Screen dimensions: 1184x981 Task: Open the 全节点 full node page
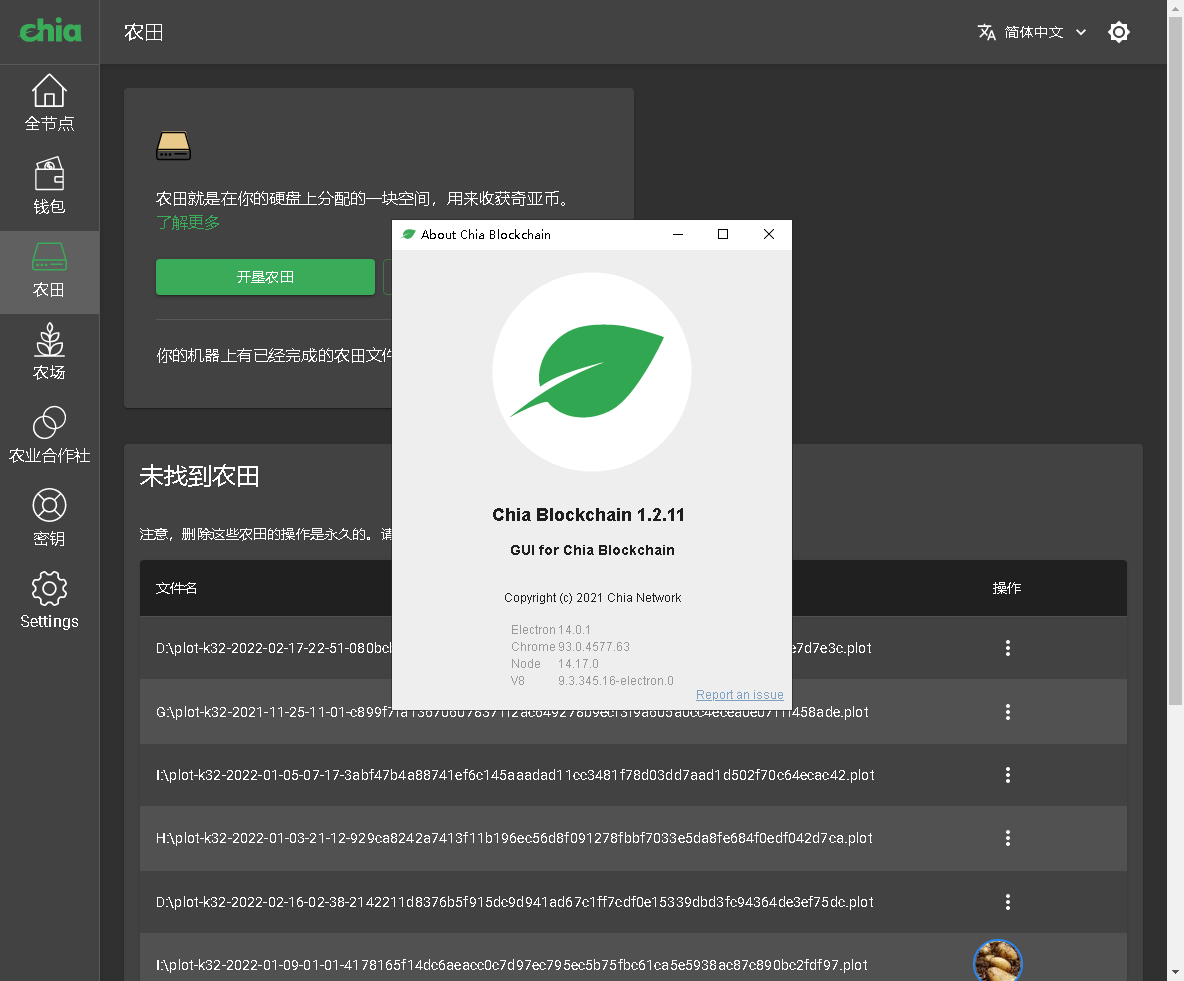49,103
